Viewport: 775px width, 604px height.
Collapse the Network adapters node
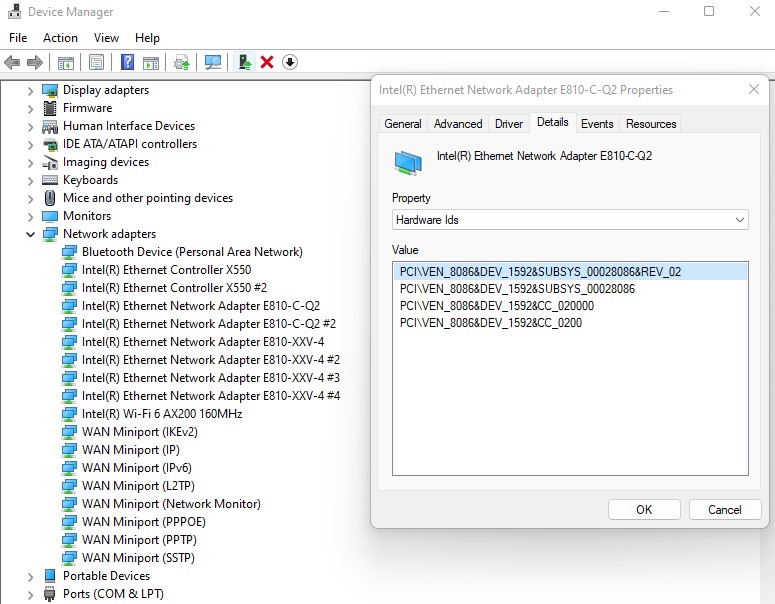click(31, 234)
